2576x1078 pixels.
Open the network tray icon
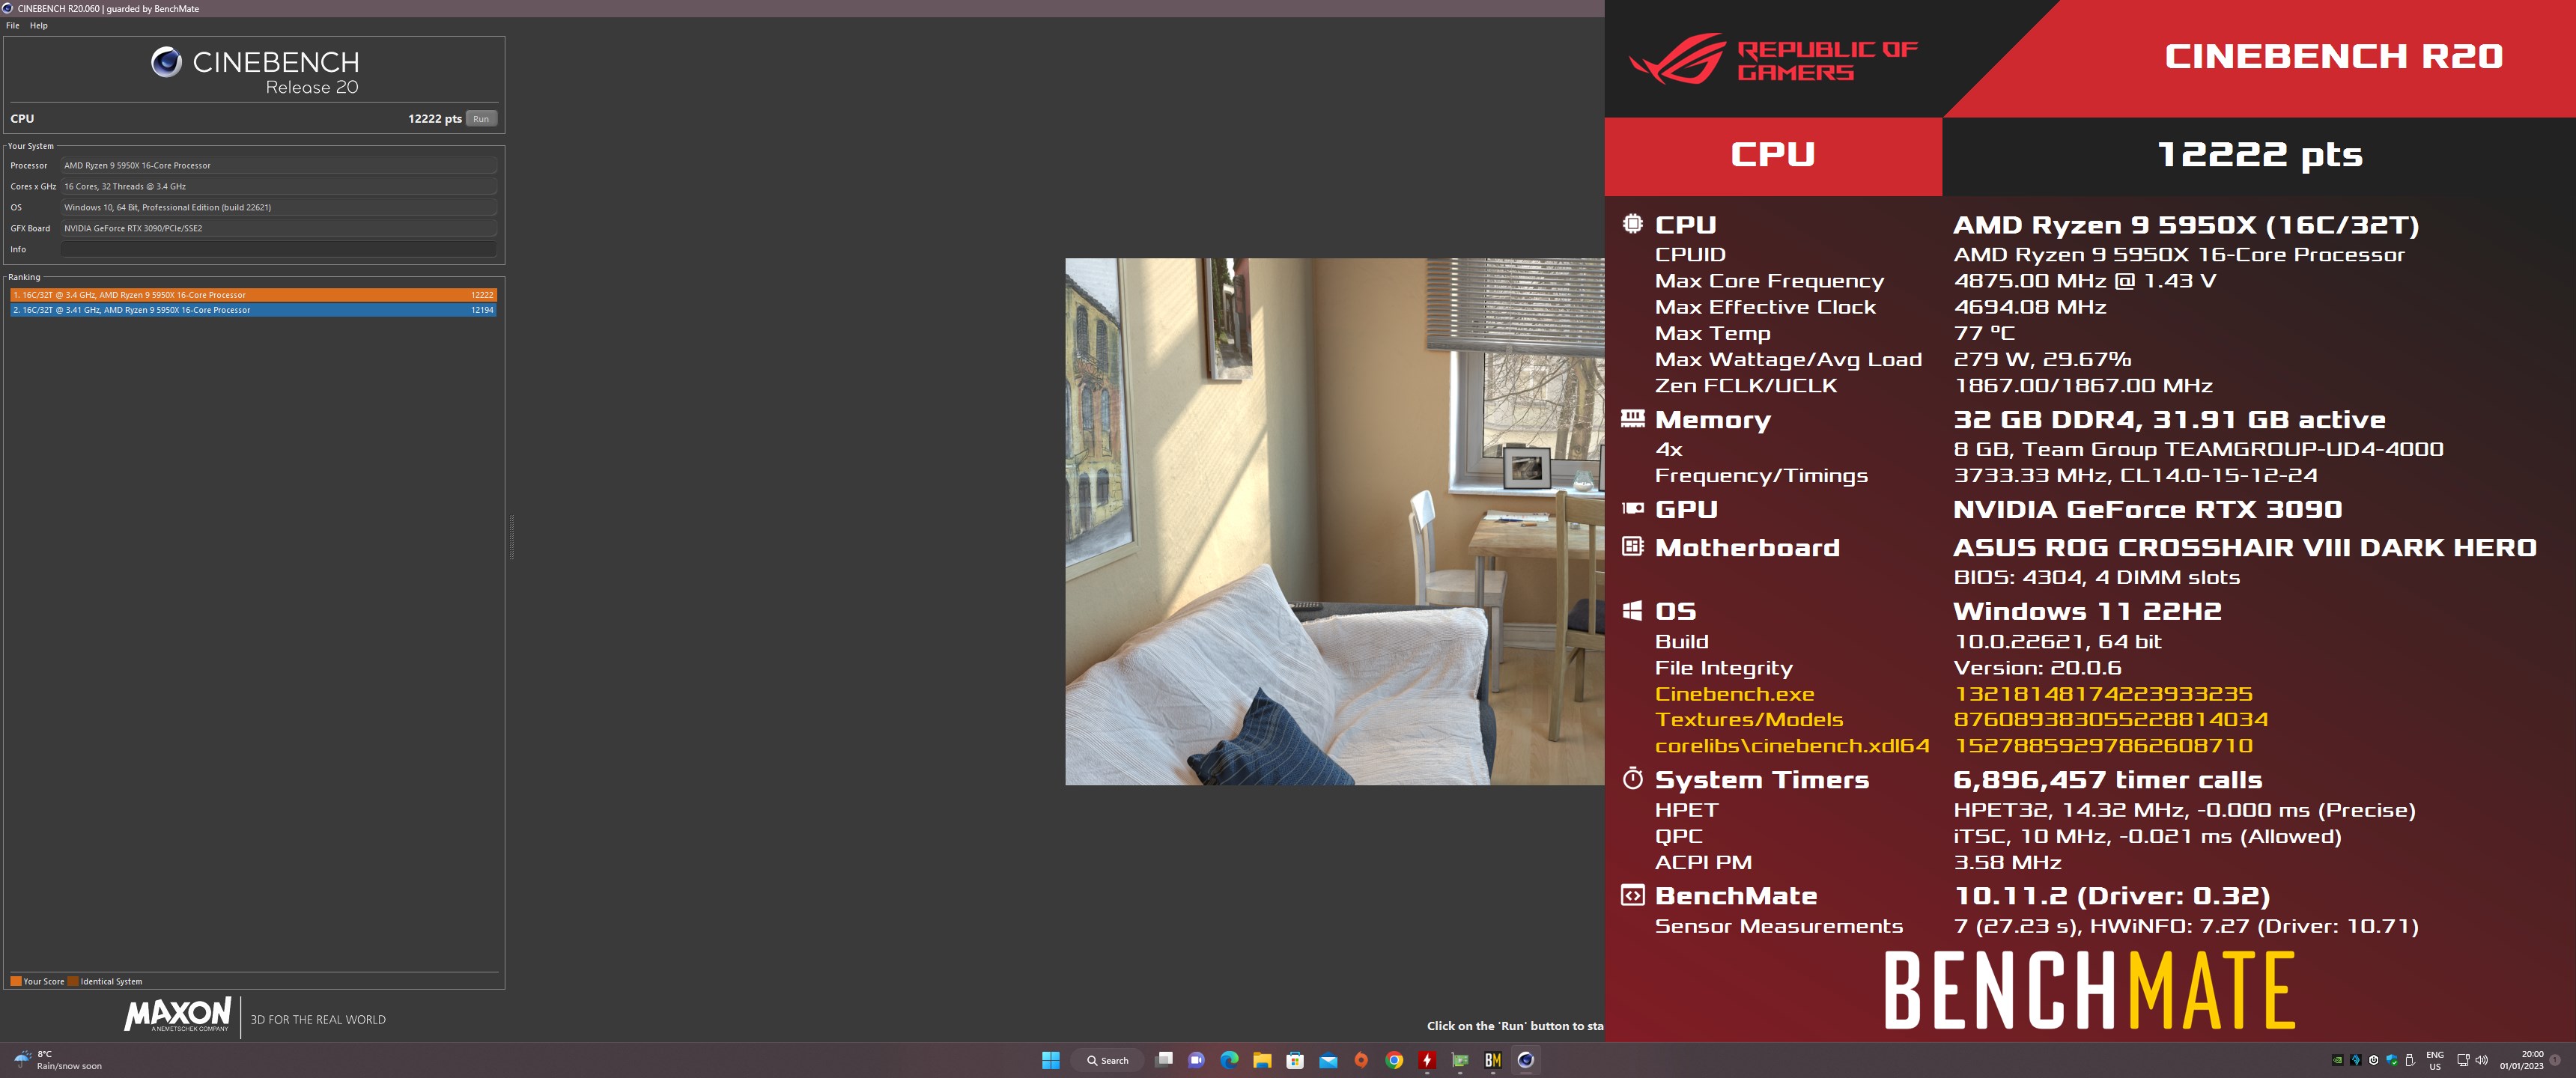coord(2463,1060)
